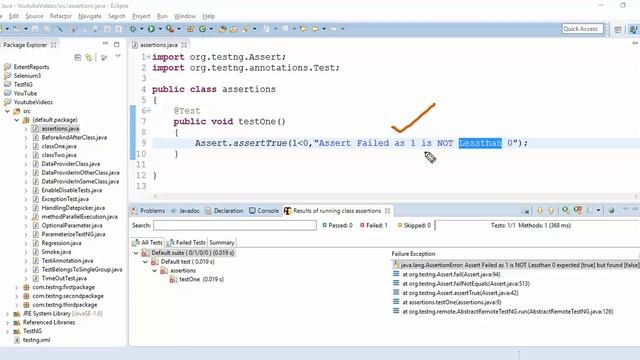Open the Window menu
This screenshot has width=640, height=360.
185,16
